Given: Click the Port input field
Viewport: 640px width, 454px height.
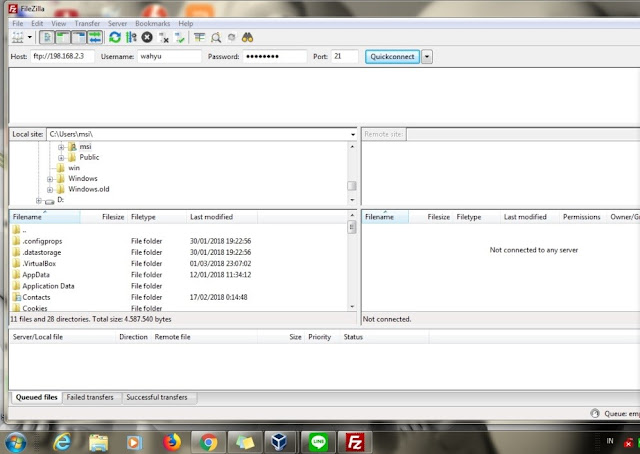Looking at the screenshot, I should tap(344, 56).
